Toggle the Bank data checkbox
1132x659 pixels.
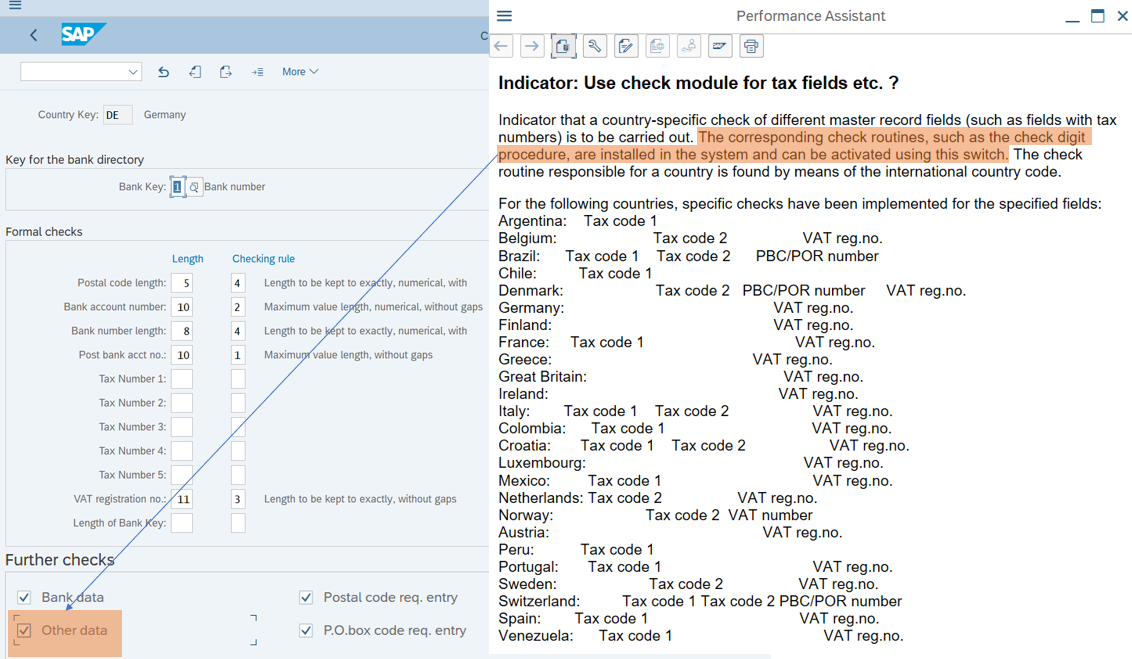point(24,598)
